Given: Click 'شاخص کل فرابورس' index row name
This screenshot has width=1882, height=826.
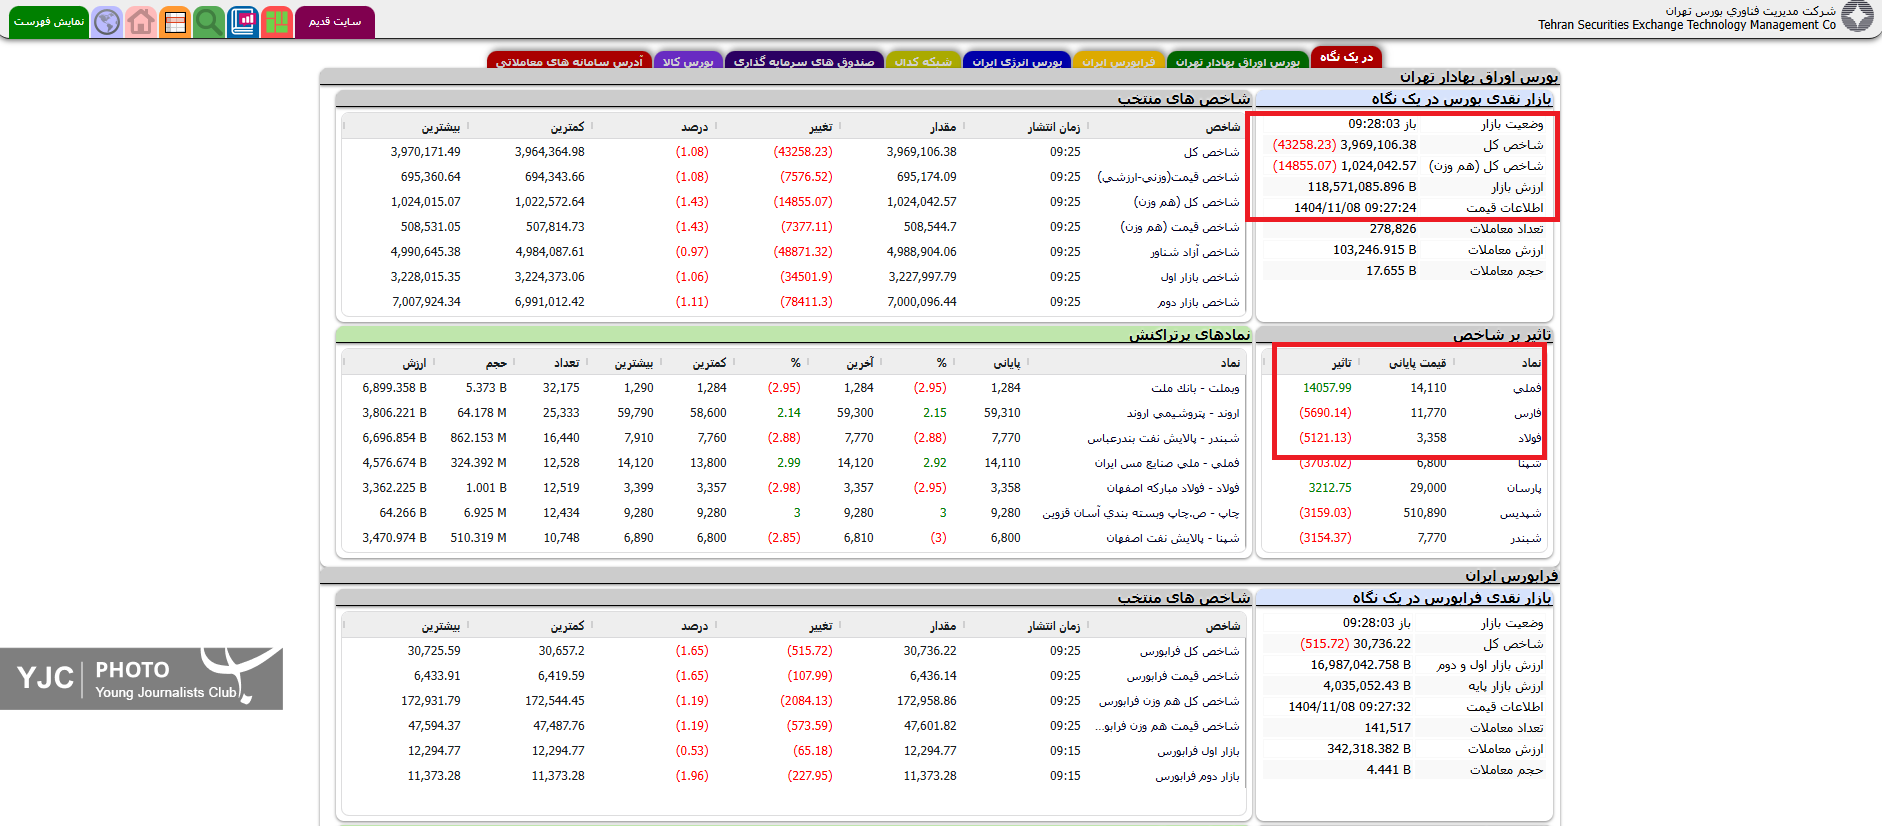Looking at the screenshot, I should point(1190,651).
